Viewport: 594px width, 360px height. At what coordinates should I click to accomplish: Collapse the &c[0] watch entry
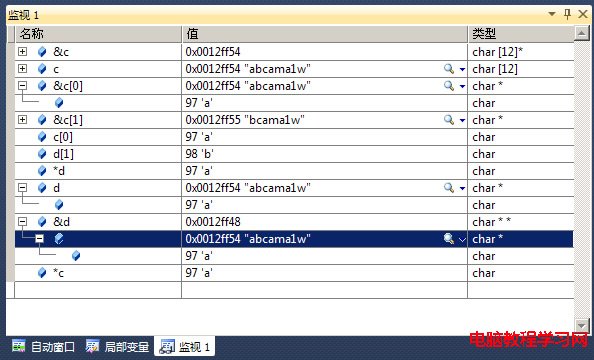point(22,86)
